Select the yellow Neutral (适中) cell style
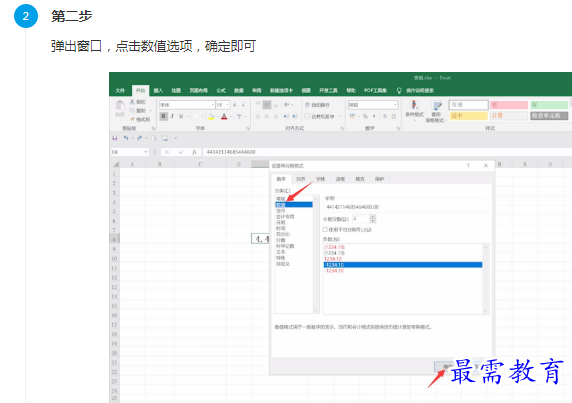 pos(468,116)
